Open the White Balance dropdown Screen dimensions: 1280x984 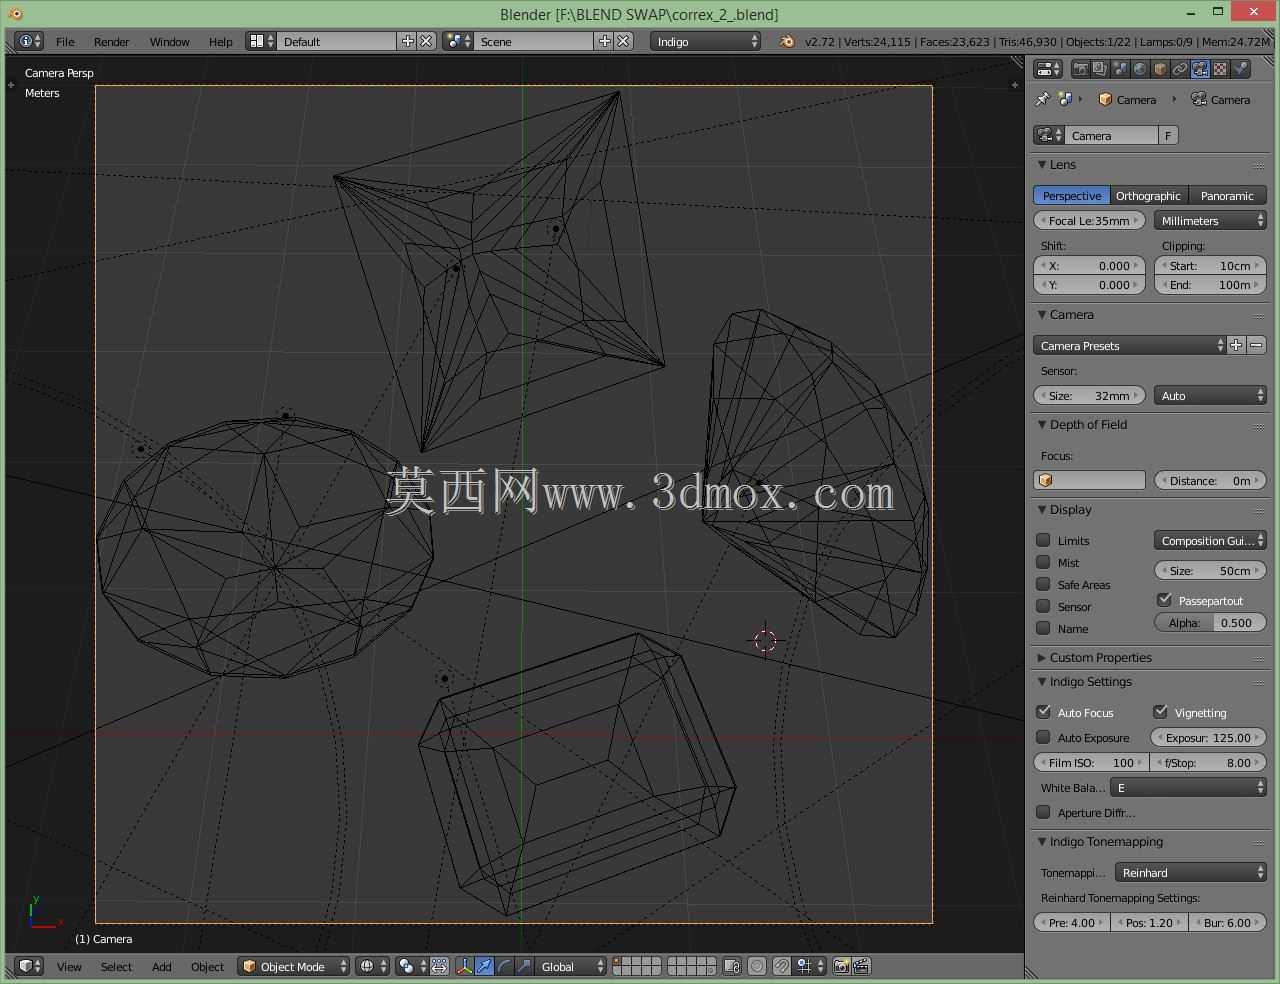(x=1188, y=787)
